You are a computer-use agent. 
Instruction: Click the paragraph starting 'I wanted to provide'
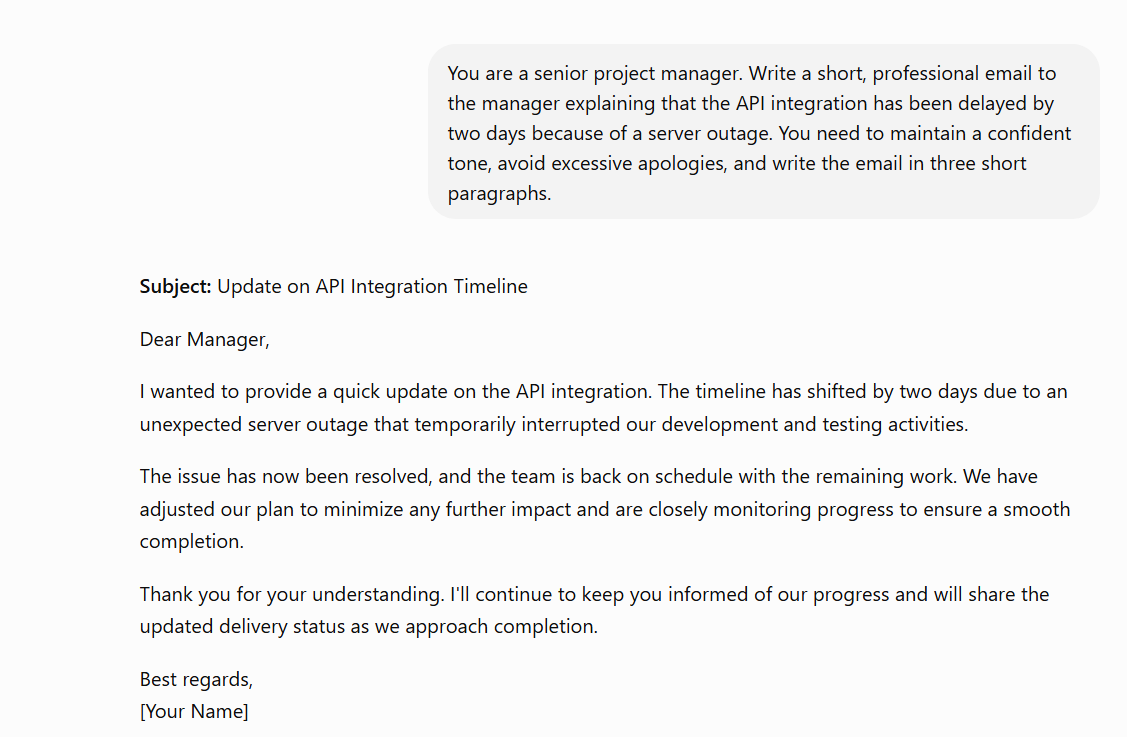coord(604,408)
